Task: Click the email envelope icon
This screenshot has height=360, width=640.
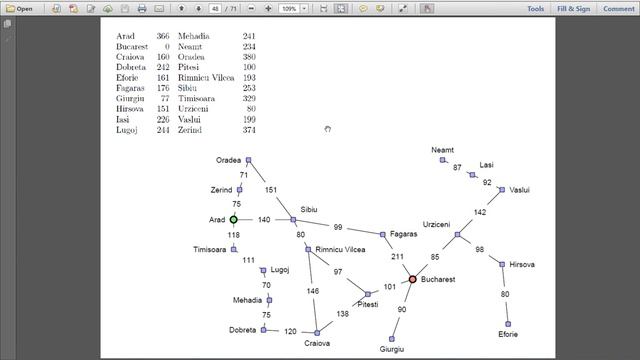Action: click(x=159, y=9)
